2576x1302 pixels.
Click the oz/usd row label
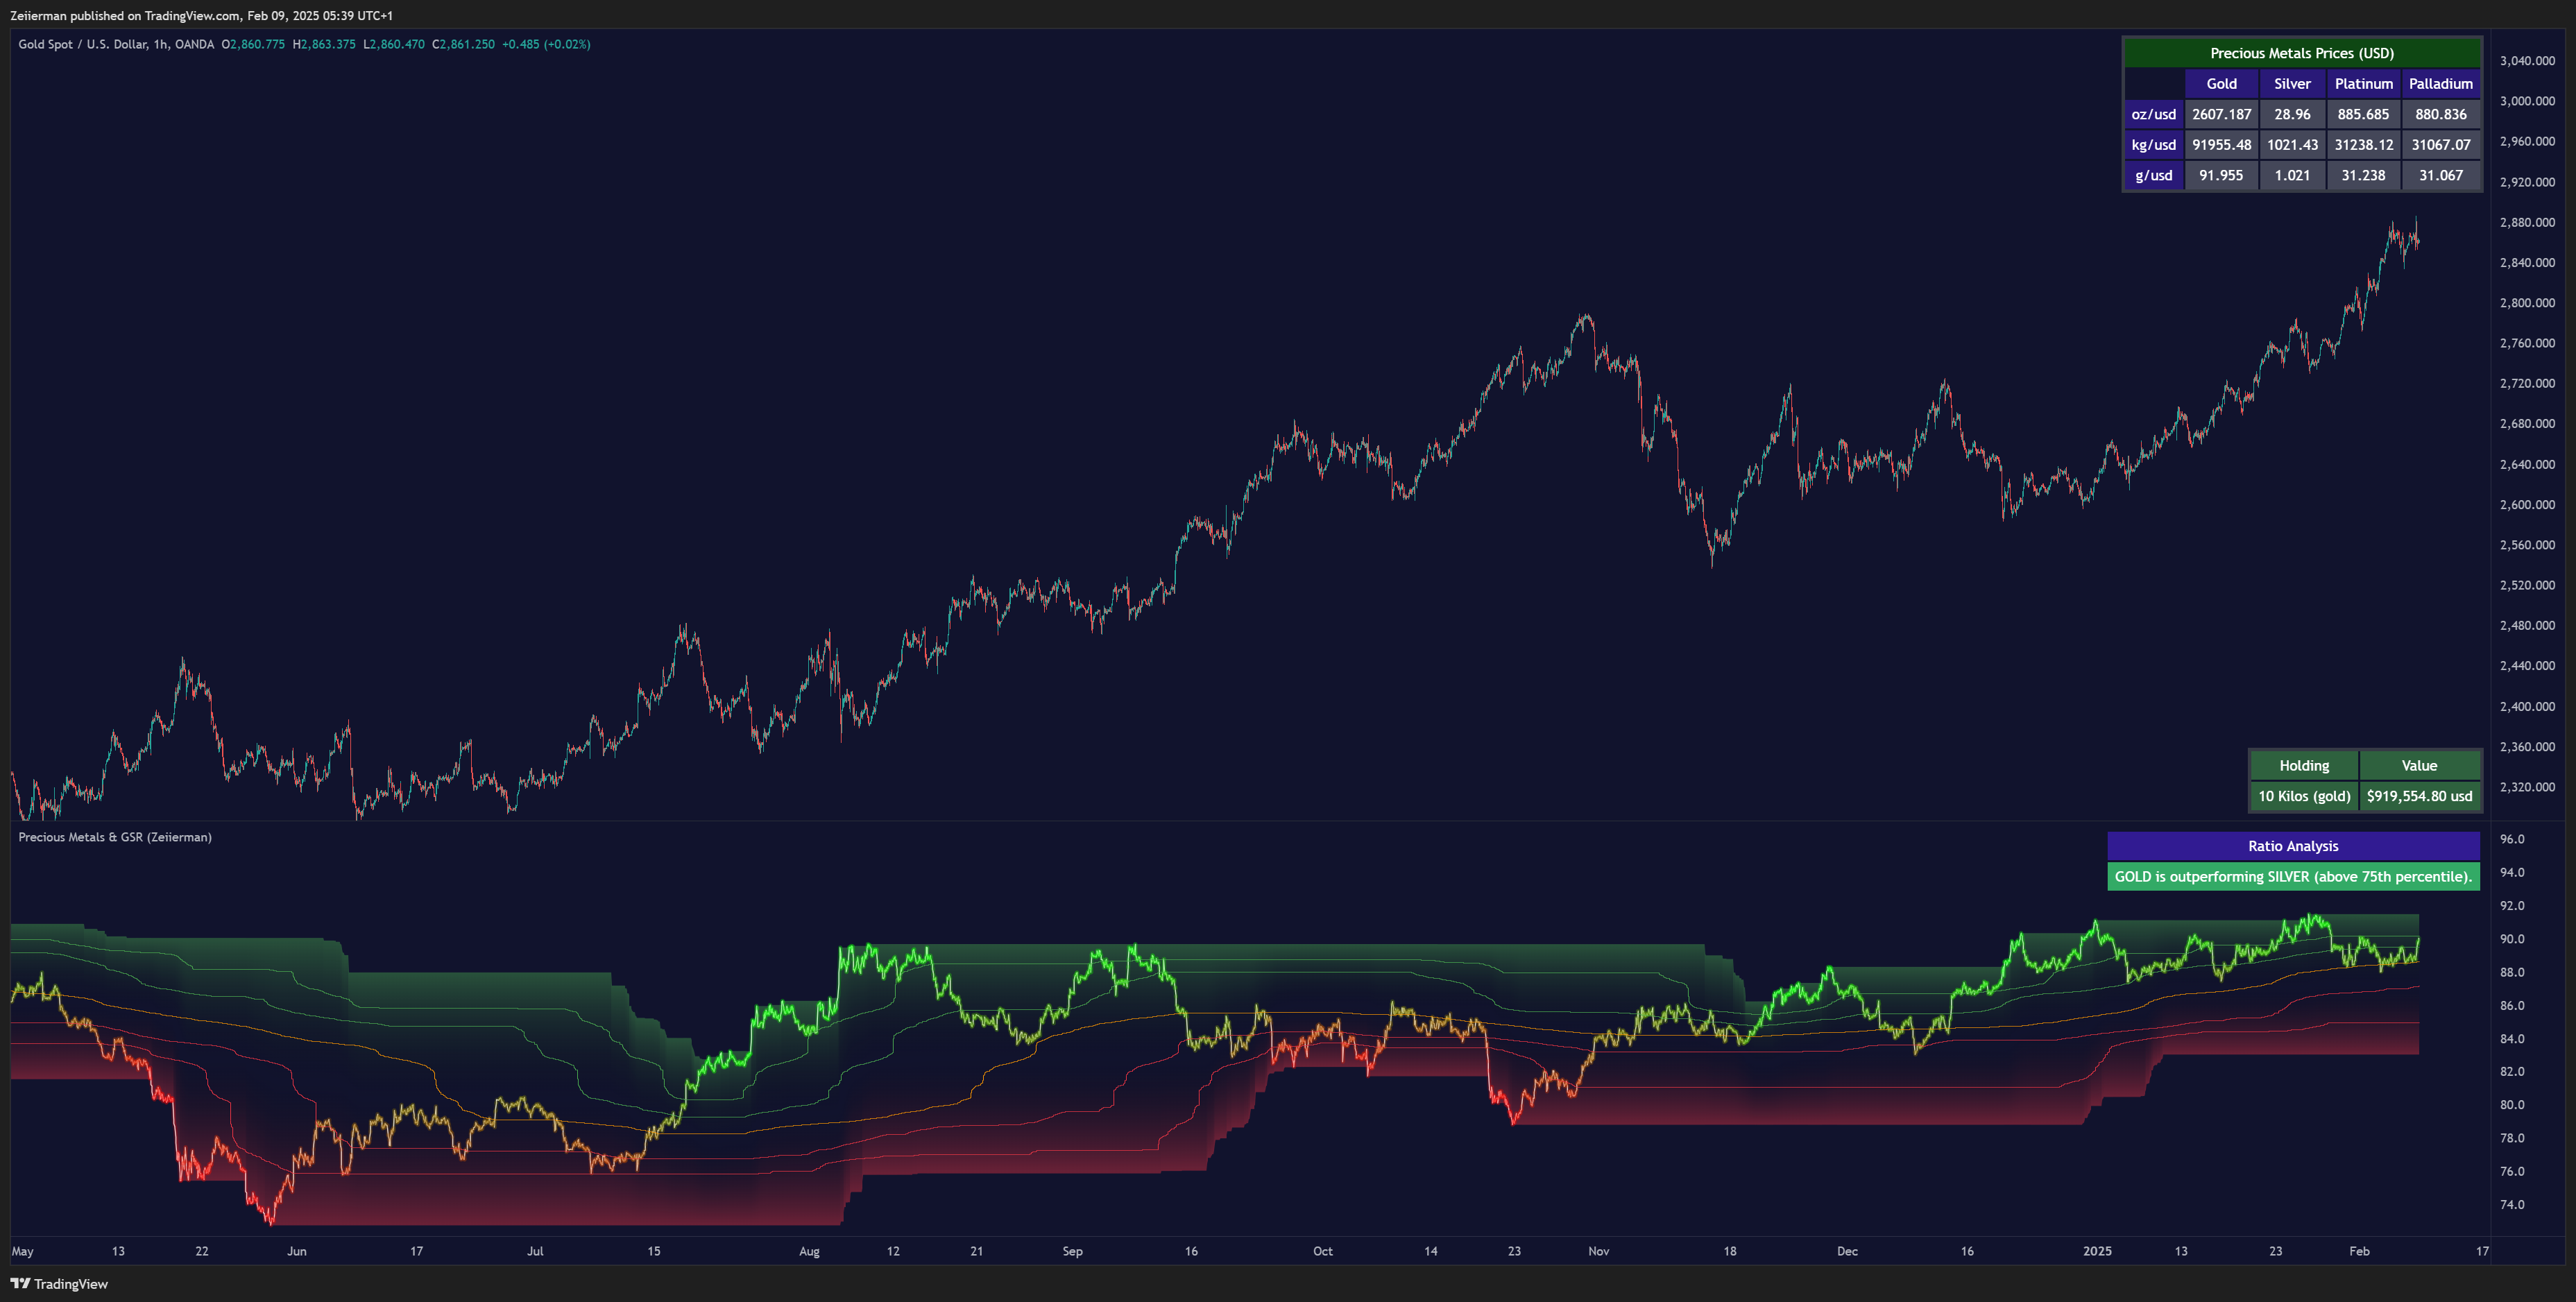(2154, 114)
